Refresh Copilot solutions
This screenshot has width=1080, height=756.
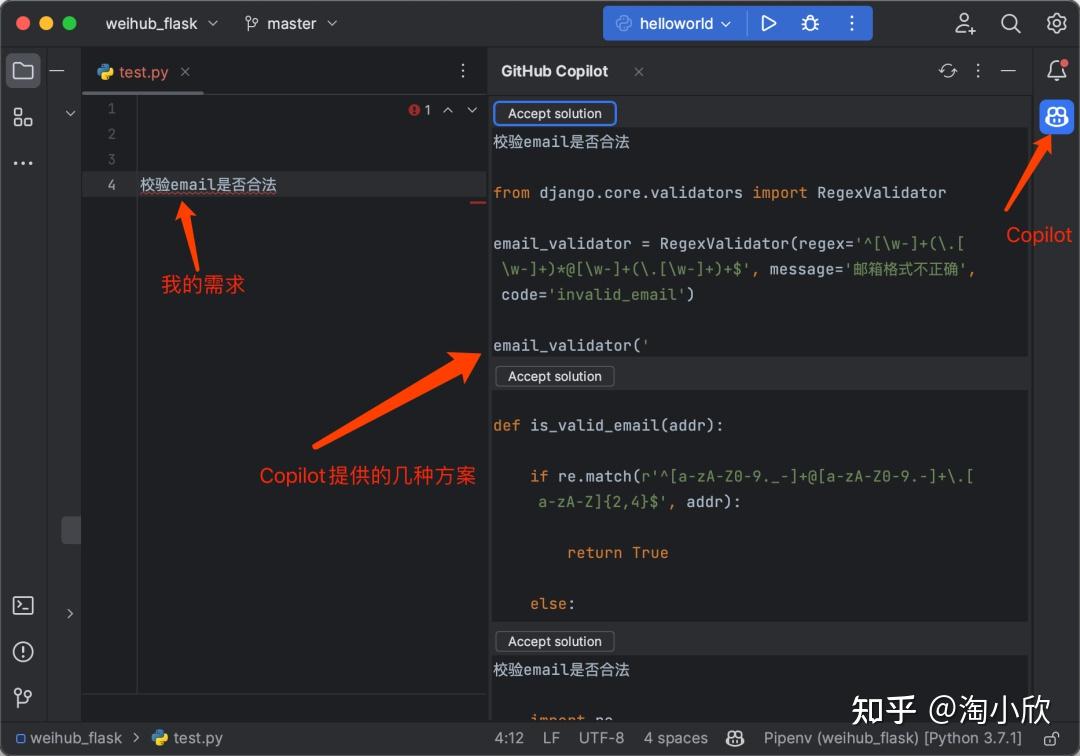pos(948,71)
